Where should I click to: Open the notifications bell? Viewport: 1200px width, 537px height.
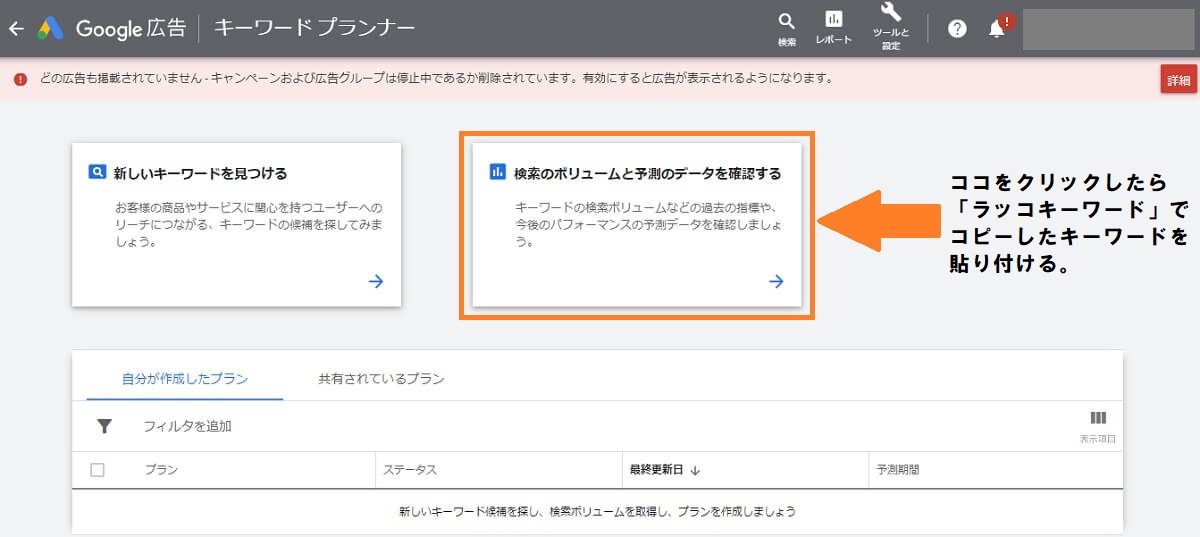click(x=997, y=28)
